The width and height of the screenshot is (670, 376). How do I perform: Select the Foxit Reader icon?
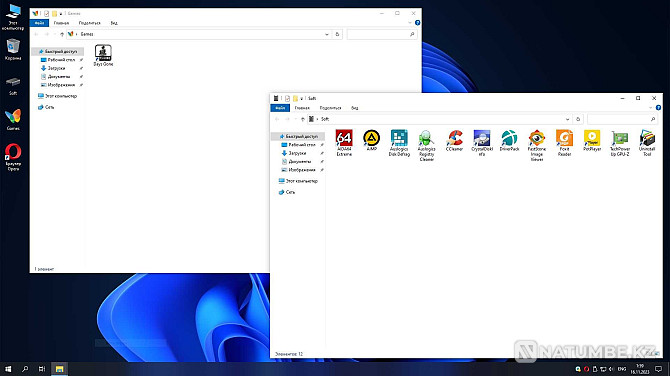coord(564,143)
